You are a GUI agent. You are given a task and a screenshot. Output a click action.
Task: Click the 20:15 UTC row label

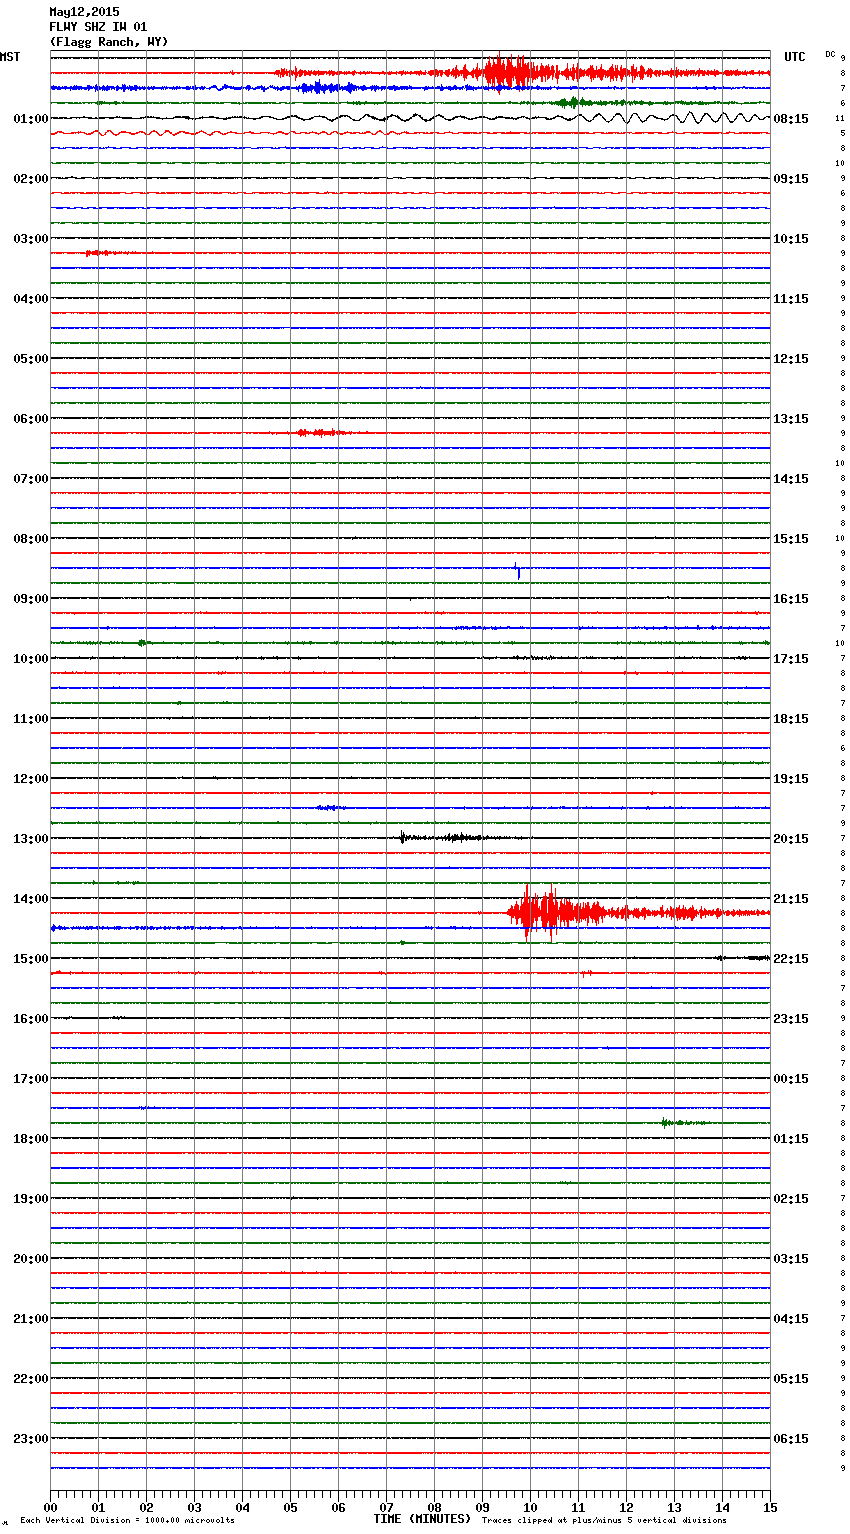pos(791,839)
